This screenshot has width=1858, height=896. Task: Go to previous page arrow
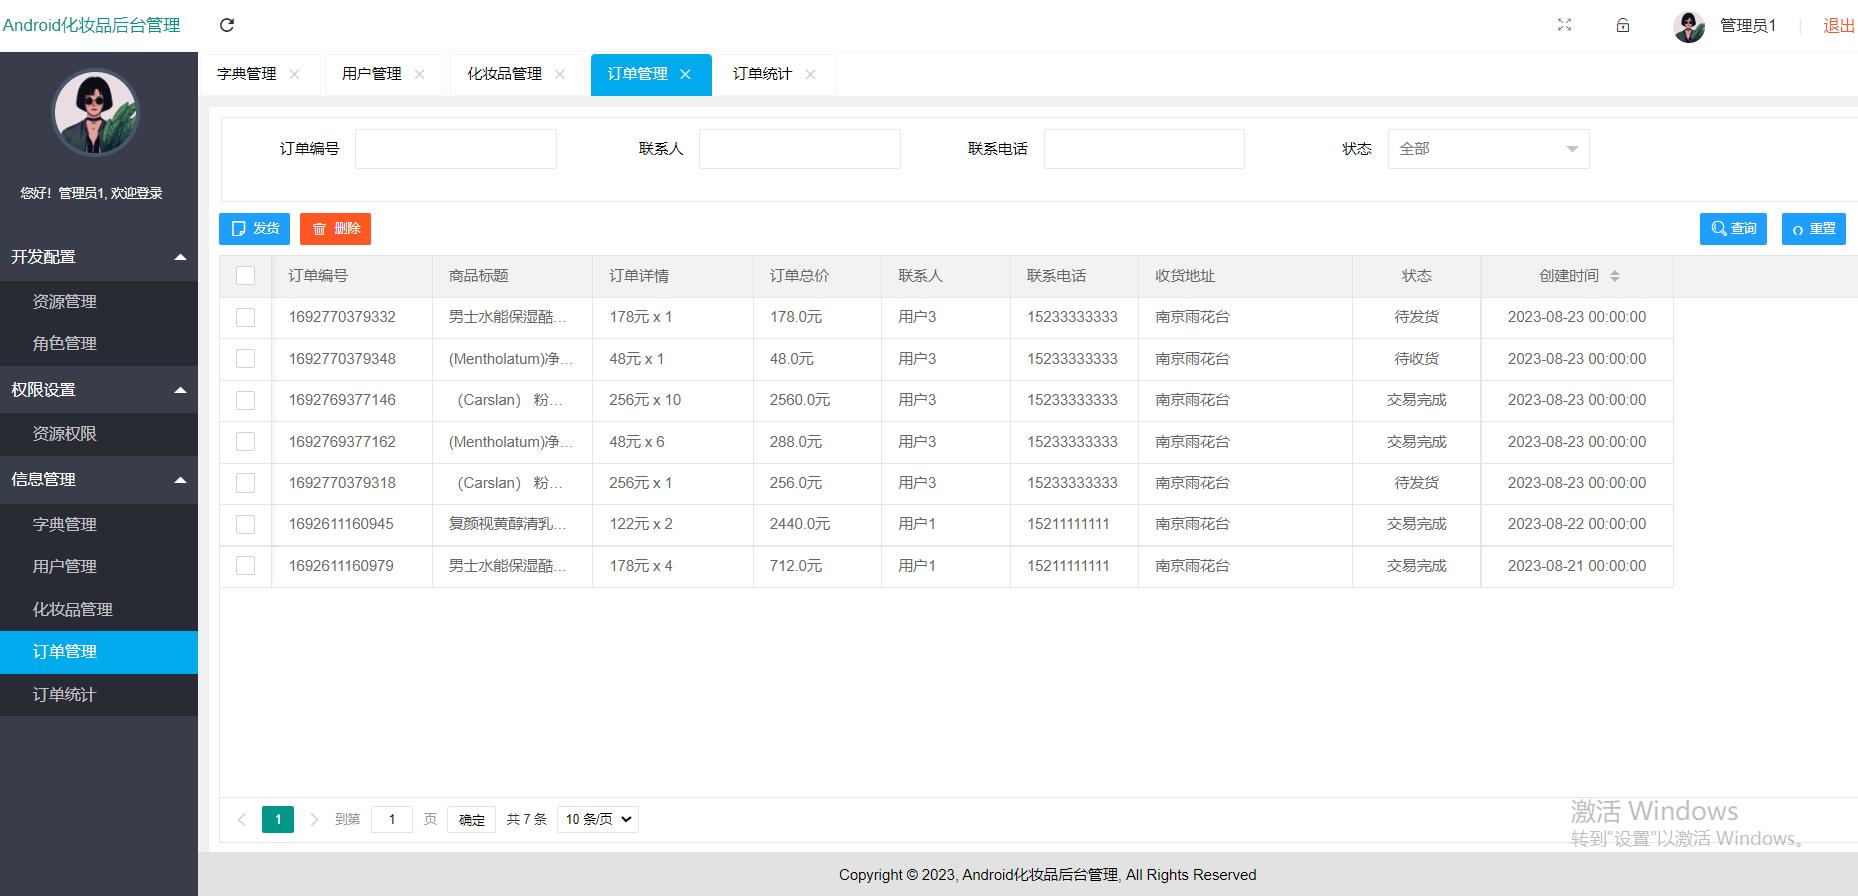point(241,820)
